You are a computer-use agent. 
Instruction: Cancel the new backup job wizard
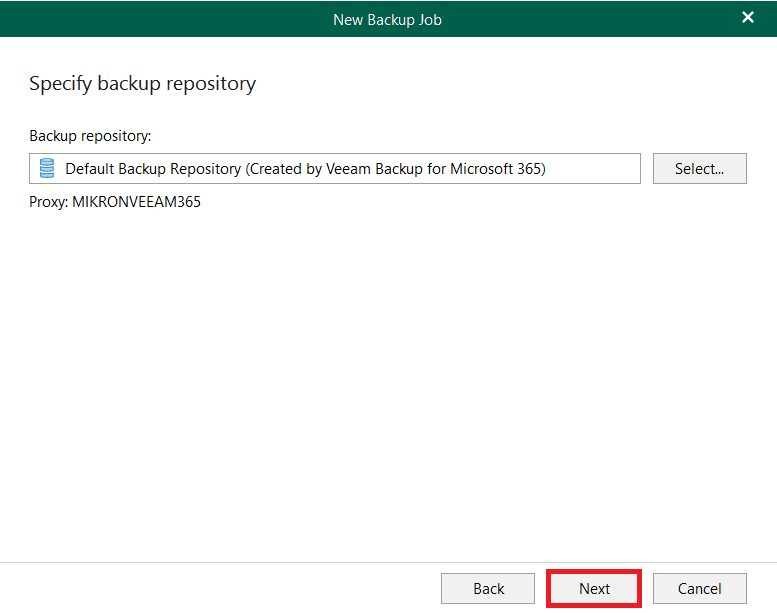coord(699,588)
